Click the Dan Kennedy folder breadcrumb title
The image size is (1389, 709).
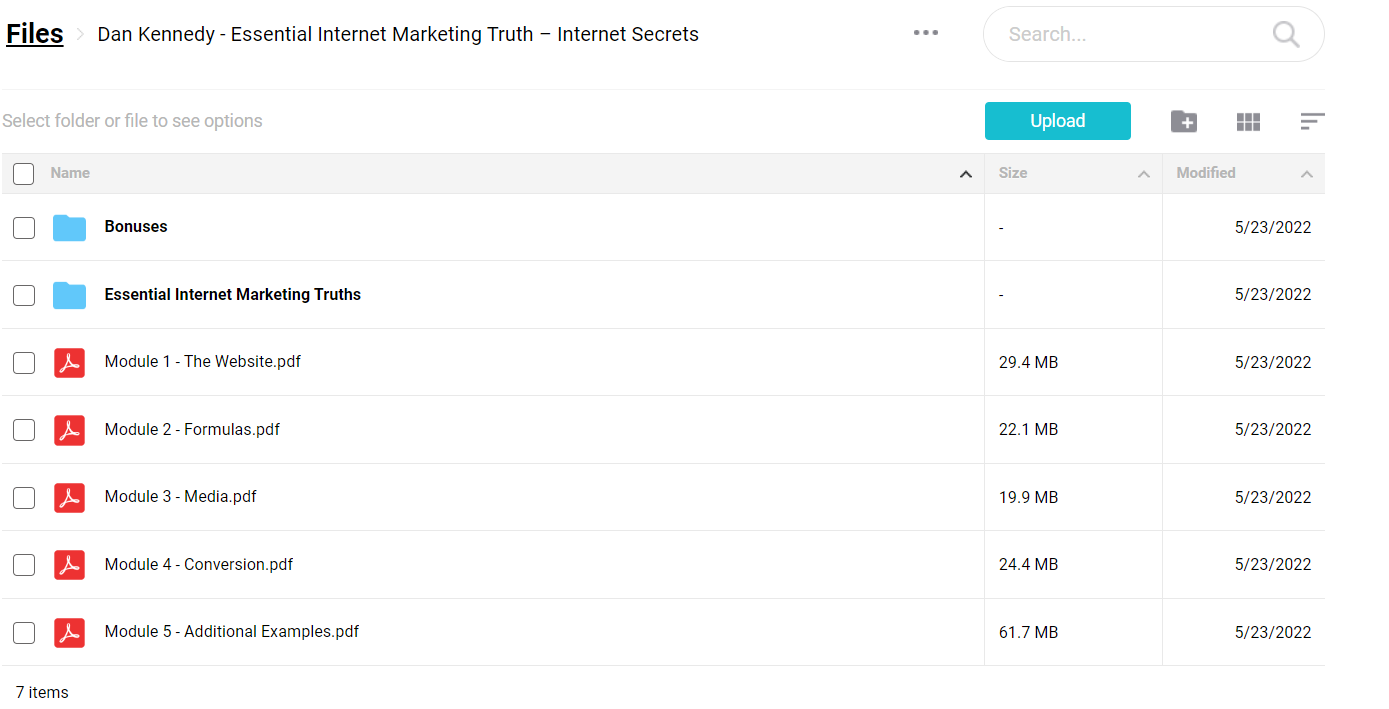coord(398,34)
